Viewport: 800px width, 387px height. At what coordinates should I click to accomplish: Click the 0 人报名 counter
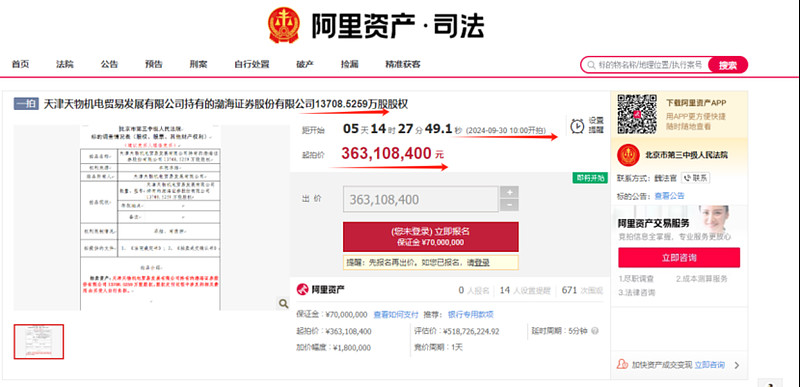(474, 291)
